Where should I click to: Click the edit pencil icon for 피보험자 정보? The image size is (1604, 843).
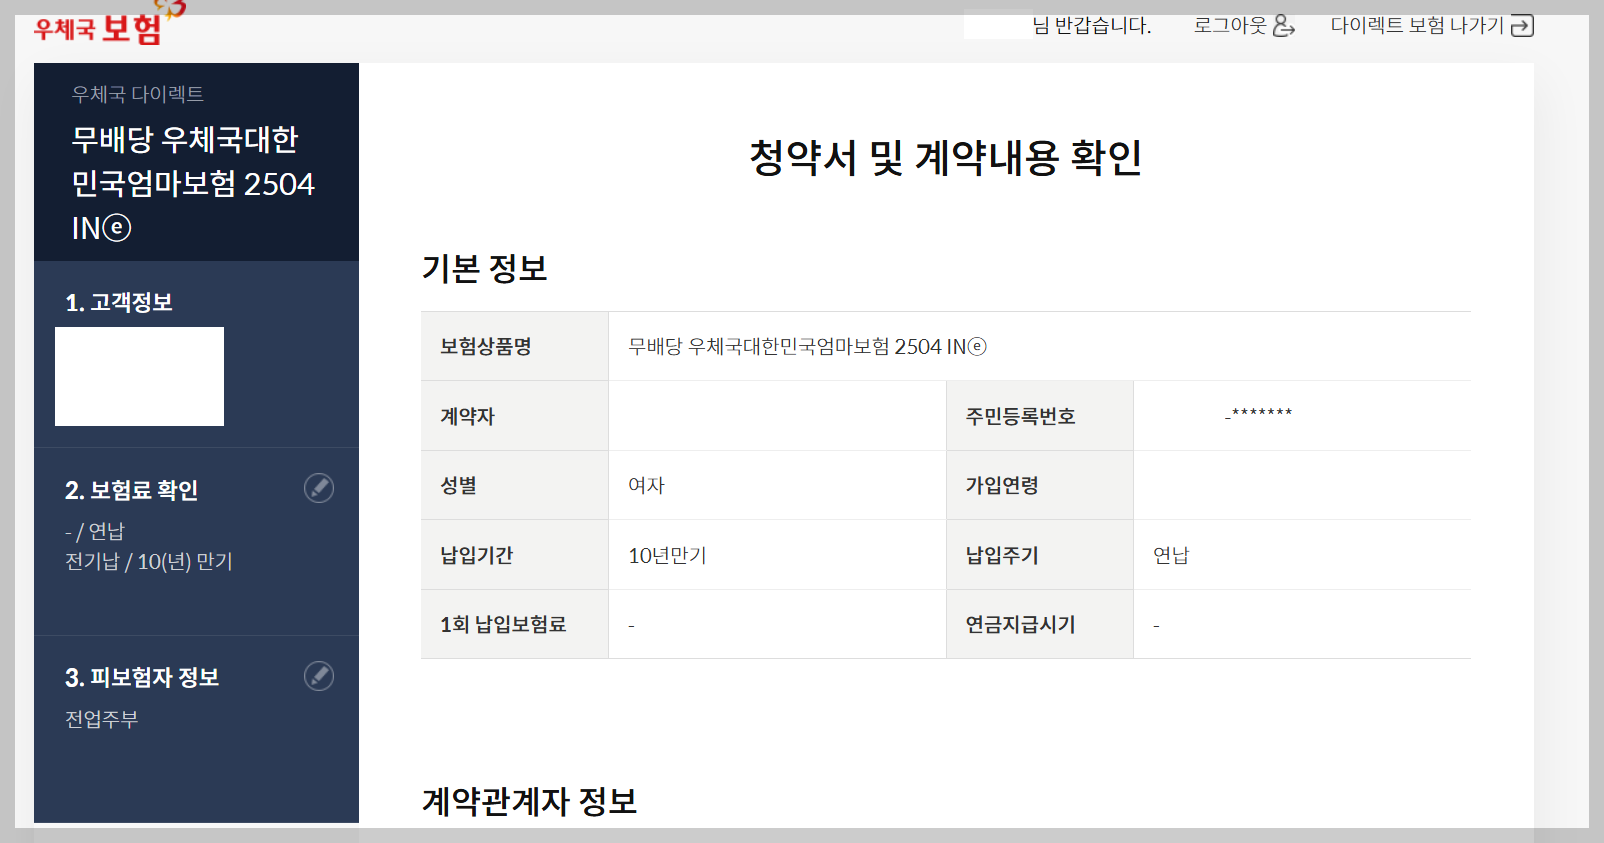319,676
